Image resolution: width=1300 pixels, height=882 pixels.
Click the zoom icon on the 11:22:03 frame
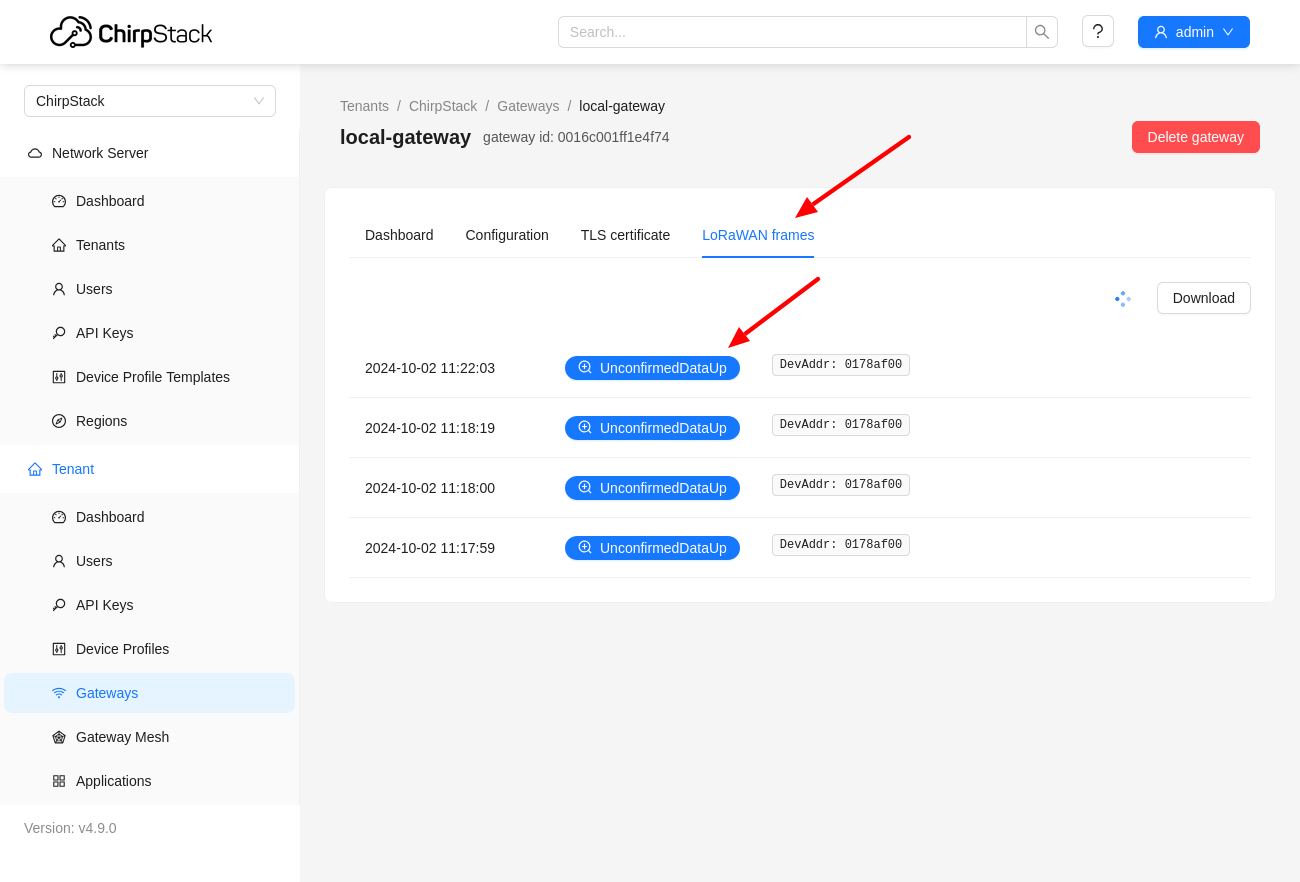click(x=585, y=367)
